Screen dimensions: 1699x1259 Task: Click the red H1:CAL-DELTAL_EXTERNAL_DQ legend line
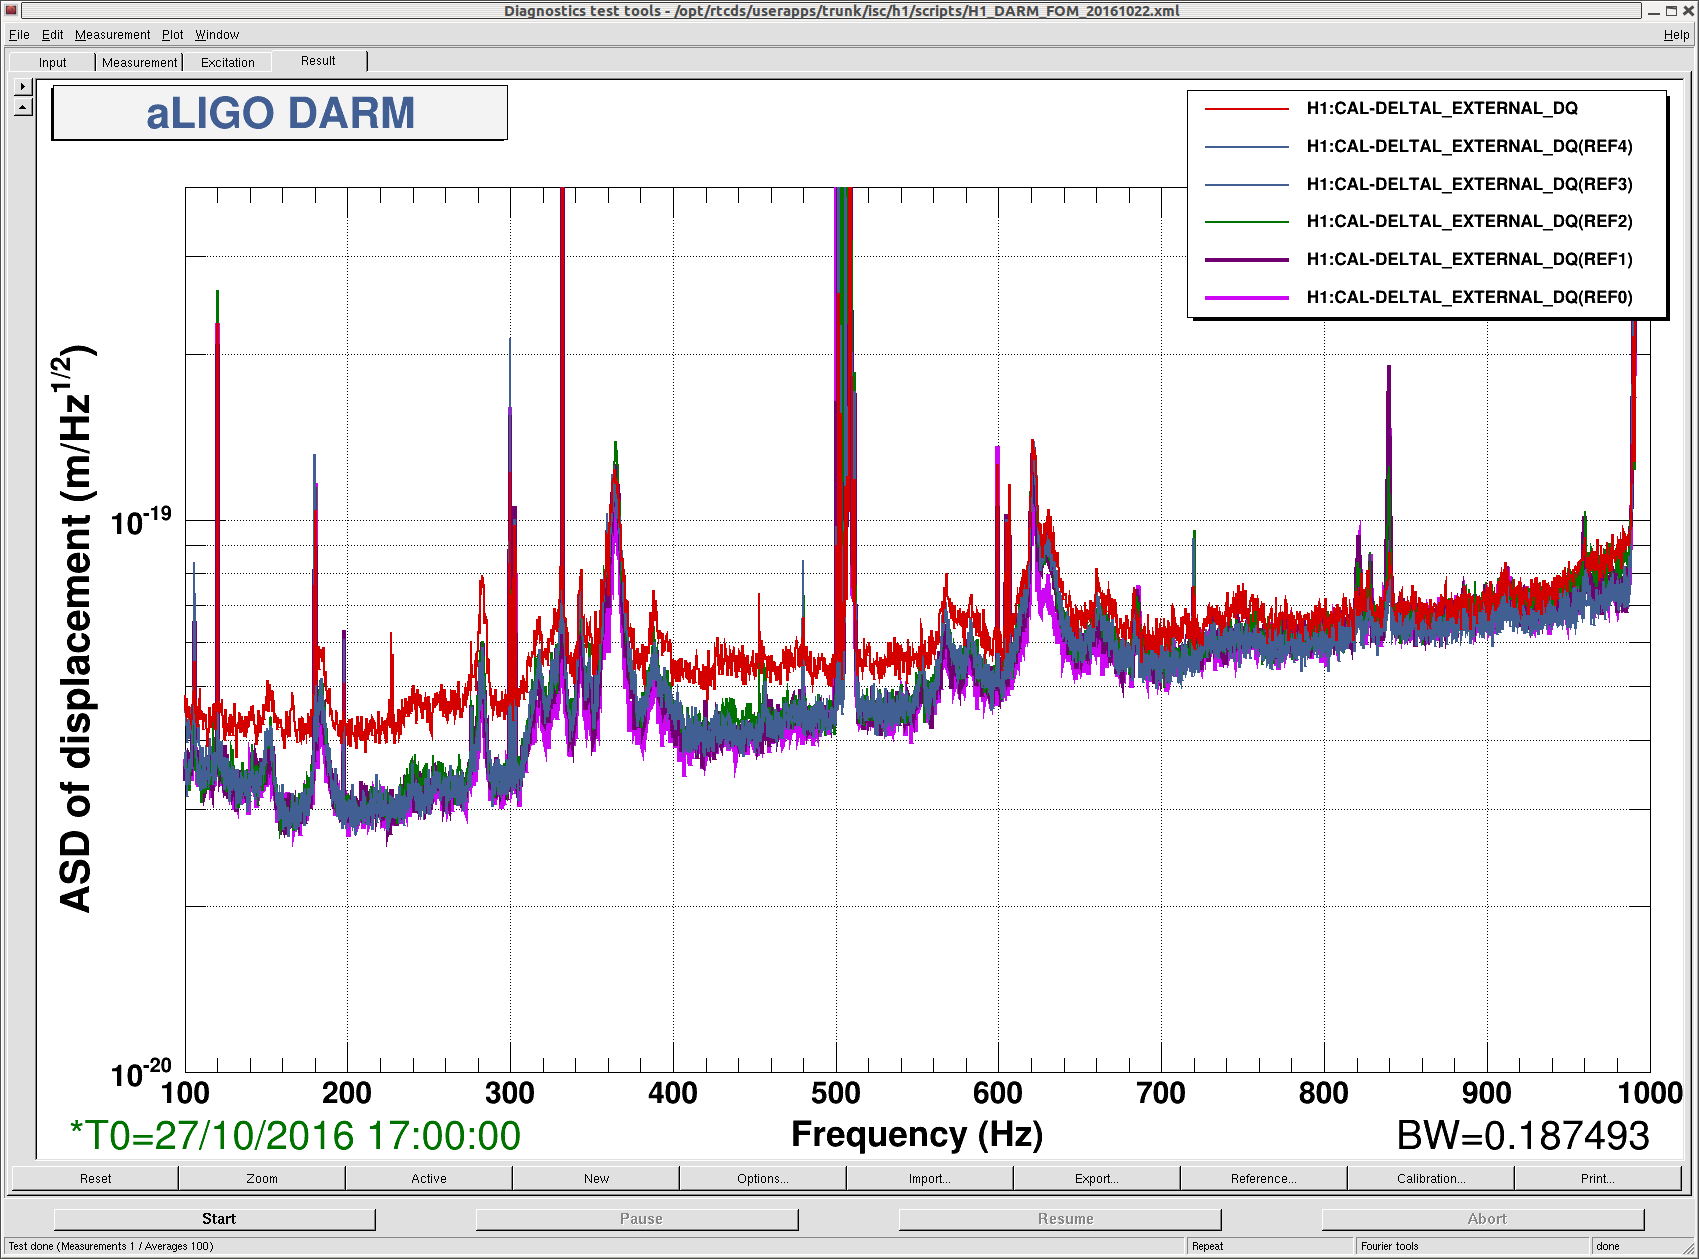coord(1247,108)
